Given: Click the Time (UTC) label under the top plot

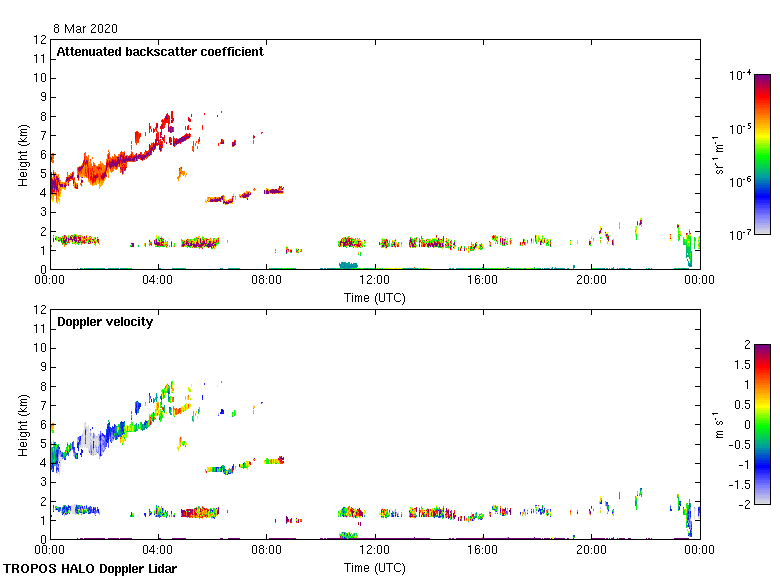Looking at the screenshot, I should [374, 297].
